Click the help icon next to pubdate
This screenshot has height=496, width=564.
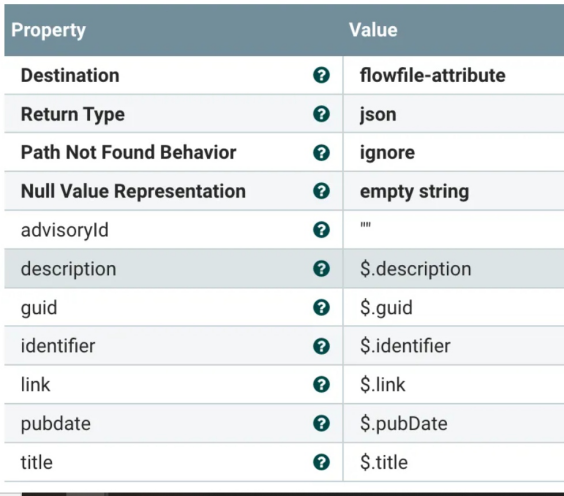click(x=321, y=423)
